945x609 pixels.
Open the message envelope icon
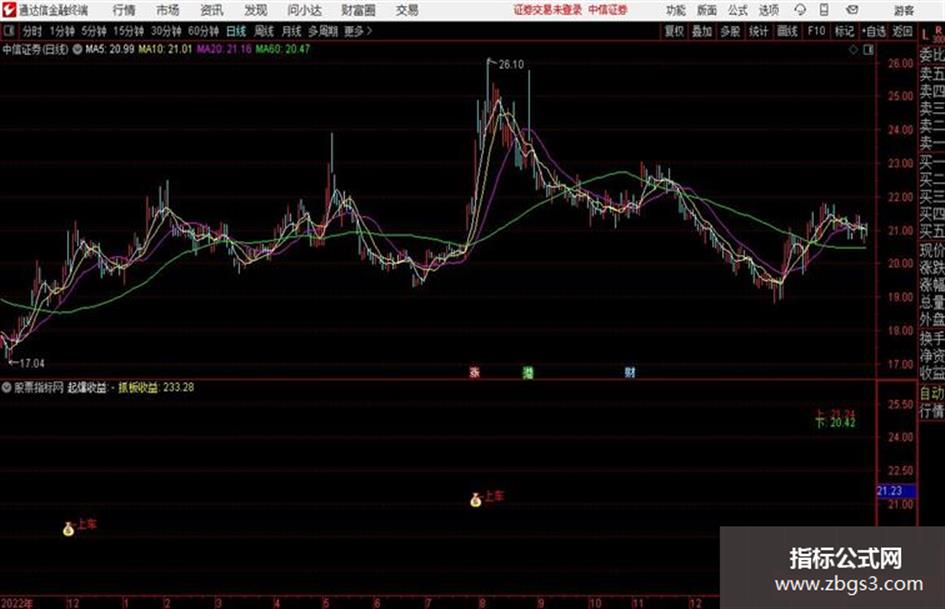point(852,10)
